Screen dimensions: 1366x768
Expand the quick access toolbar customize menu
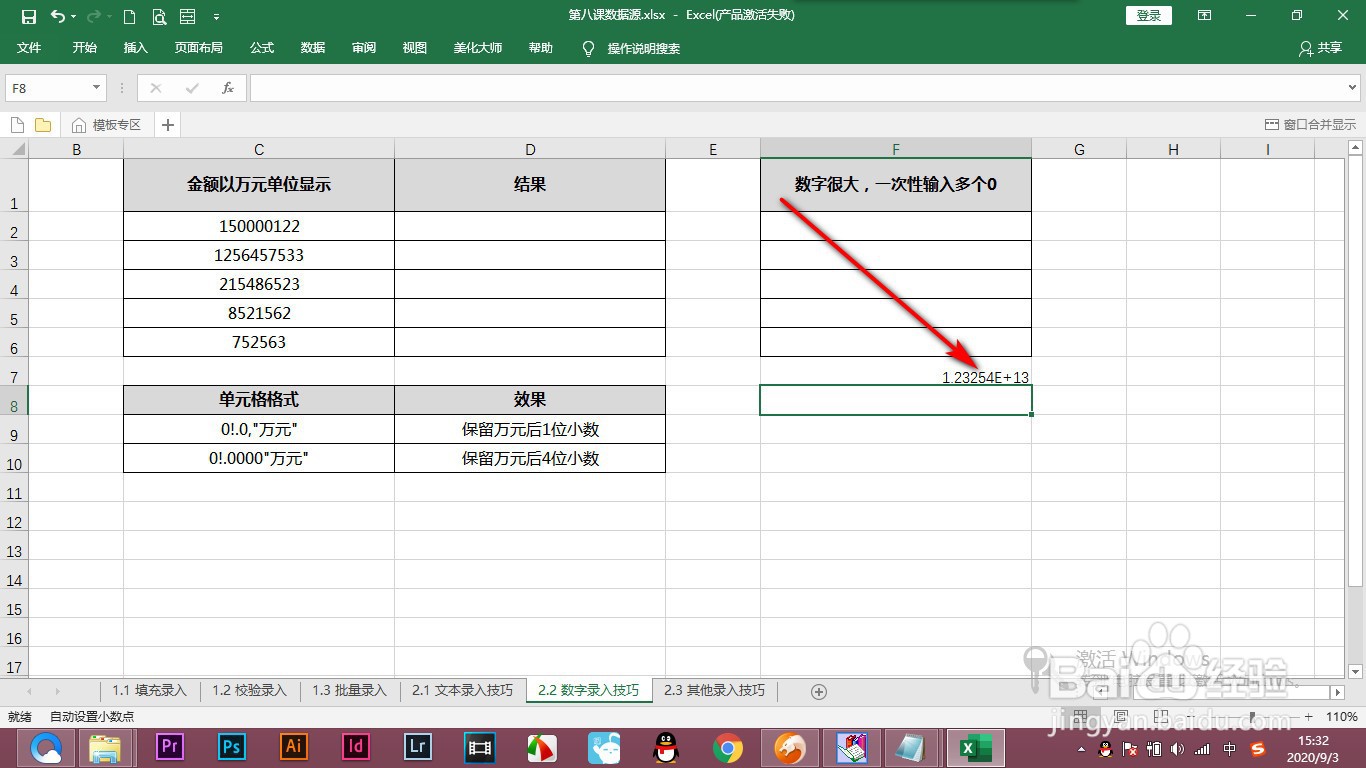tap(214, 17)
